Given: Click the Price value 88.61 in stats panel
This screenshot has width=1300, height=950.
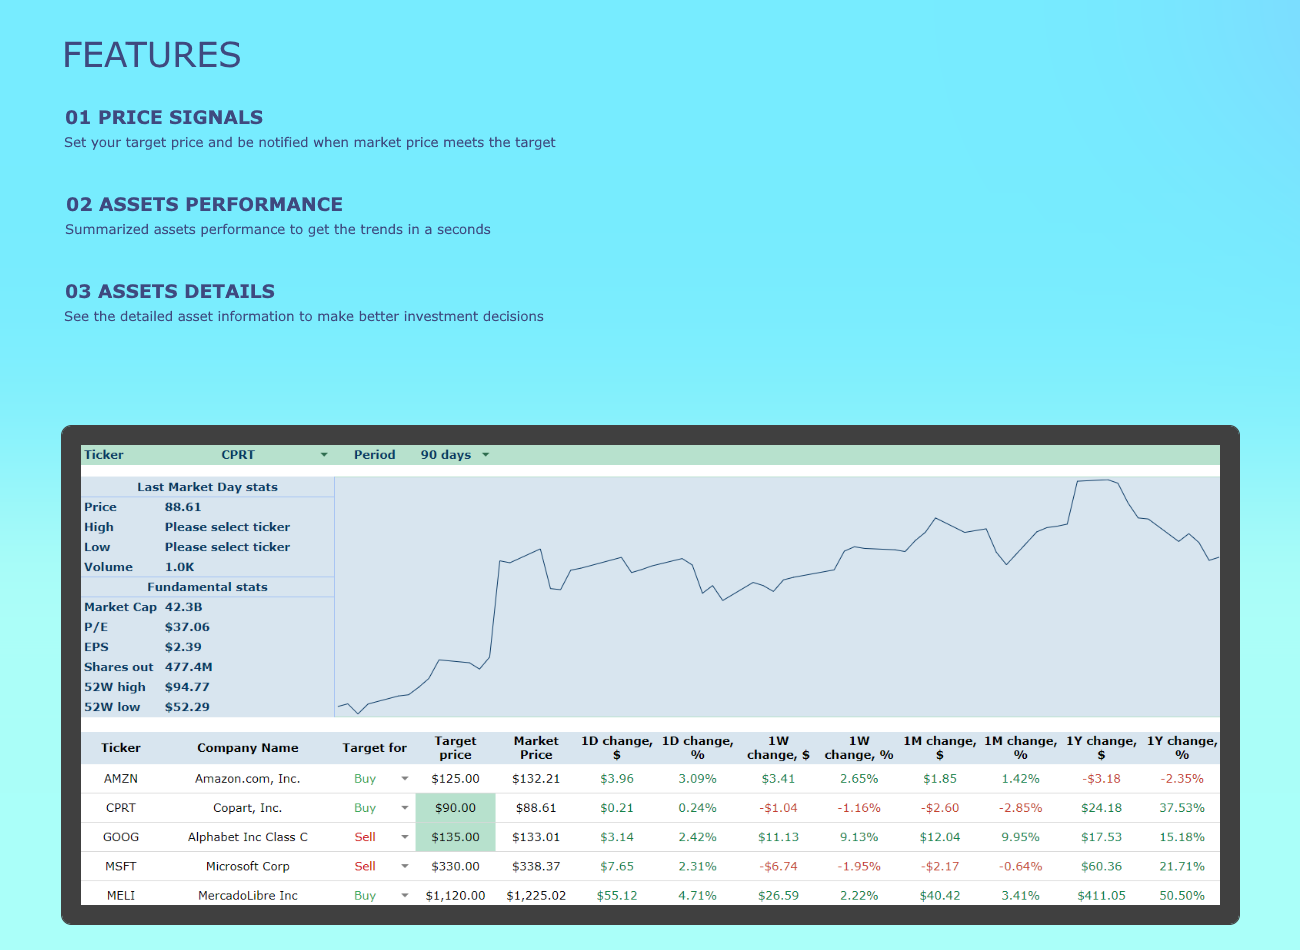Looking at the screenshot, I should point(183,507).
